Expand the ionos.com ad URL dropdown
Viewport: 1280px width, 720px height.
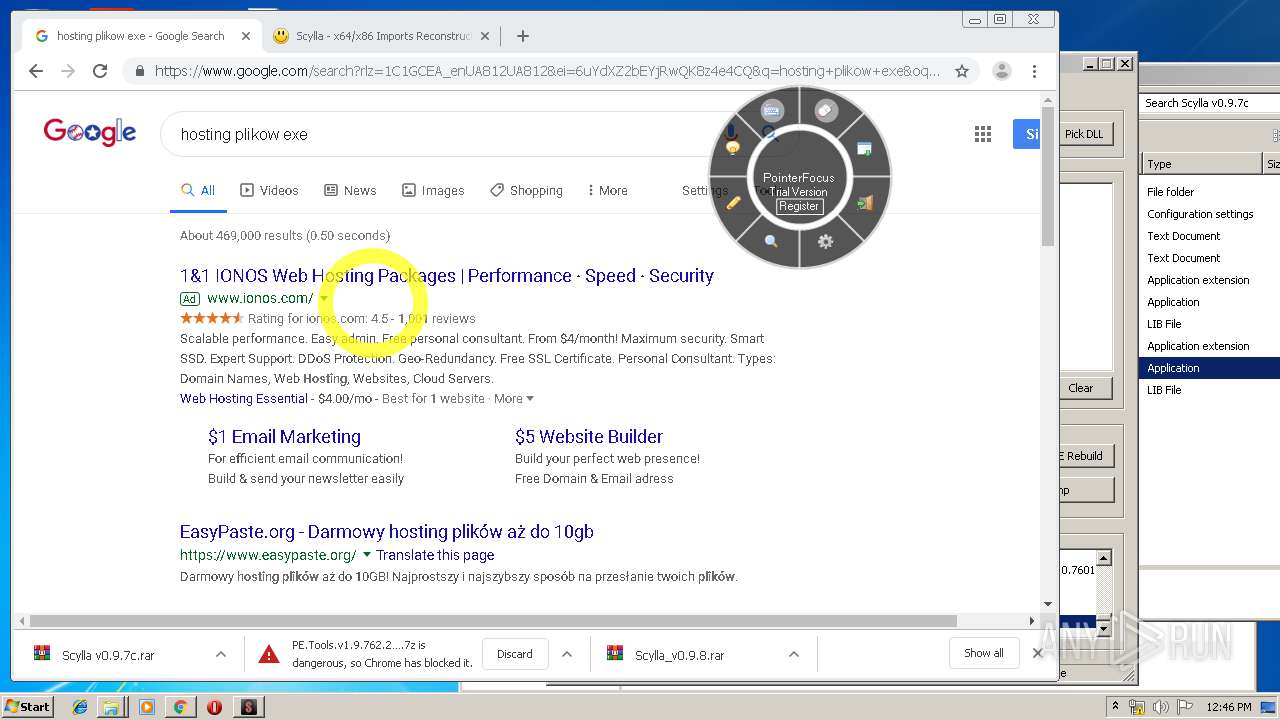point(324,298)
